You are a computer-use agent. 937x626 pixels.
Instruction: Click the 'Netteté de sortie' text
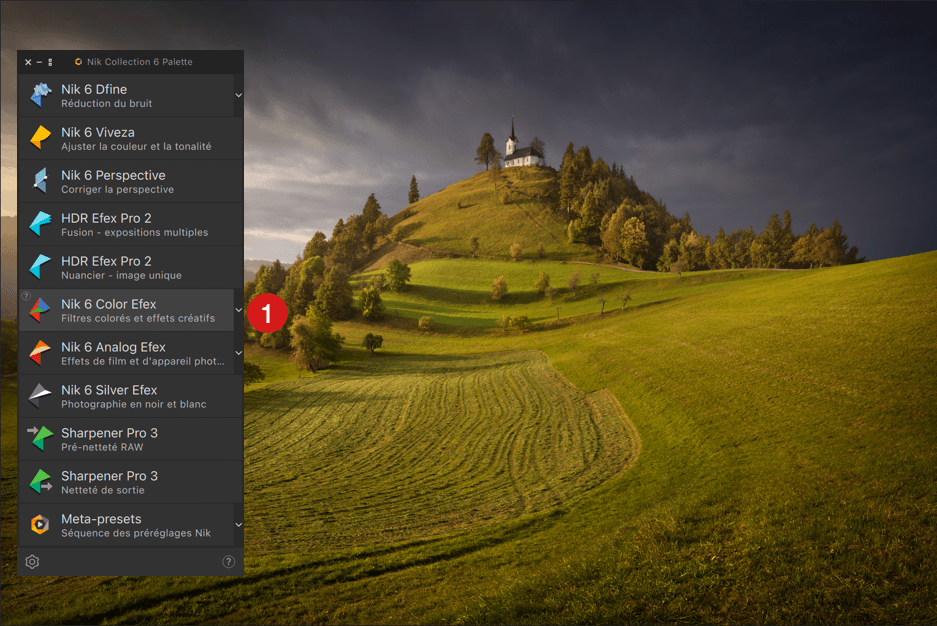(103, 490)
